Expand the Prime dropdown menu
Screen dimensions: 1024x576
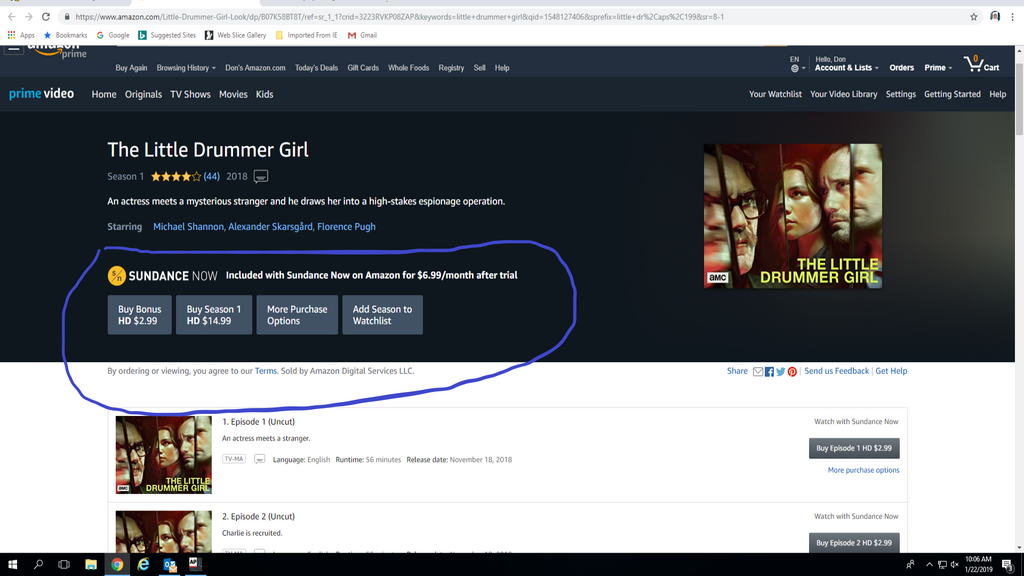(x=938, y=68)
